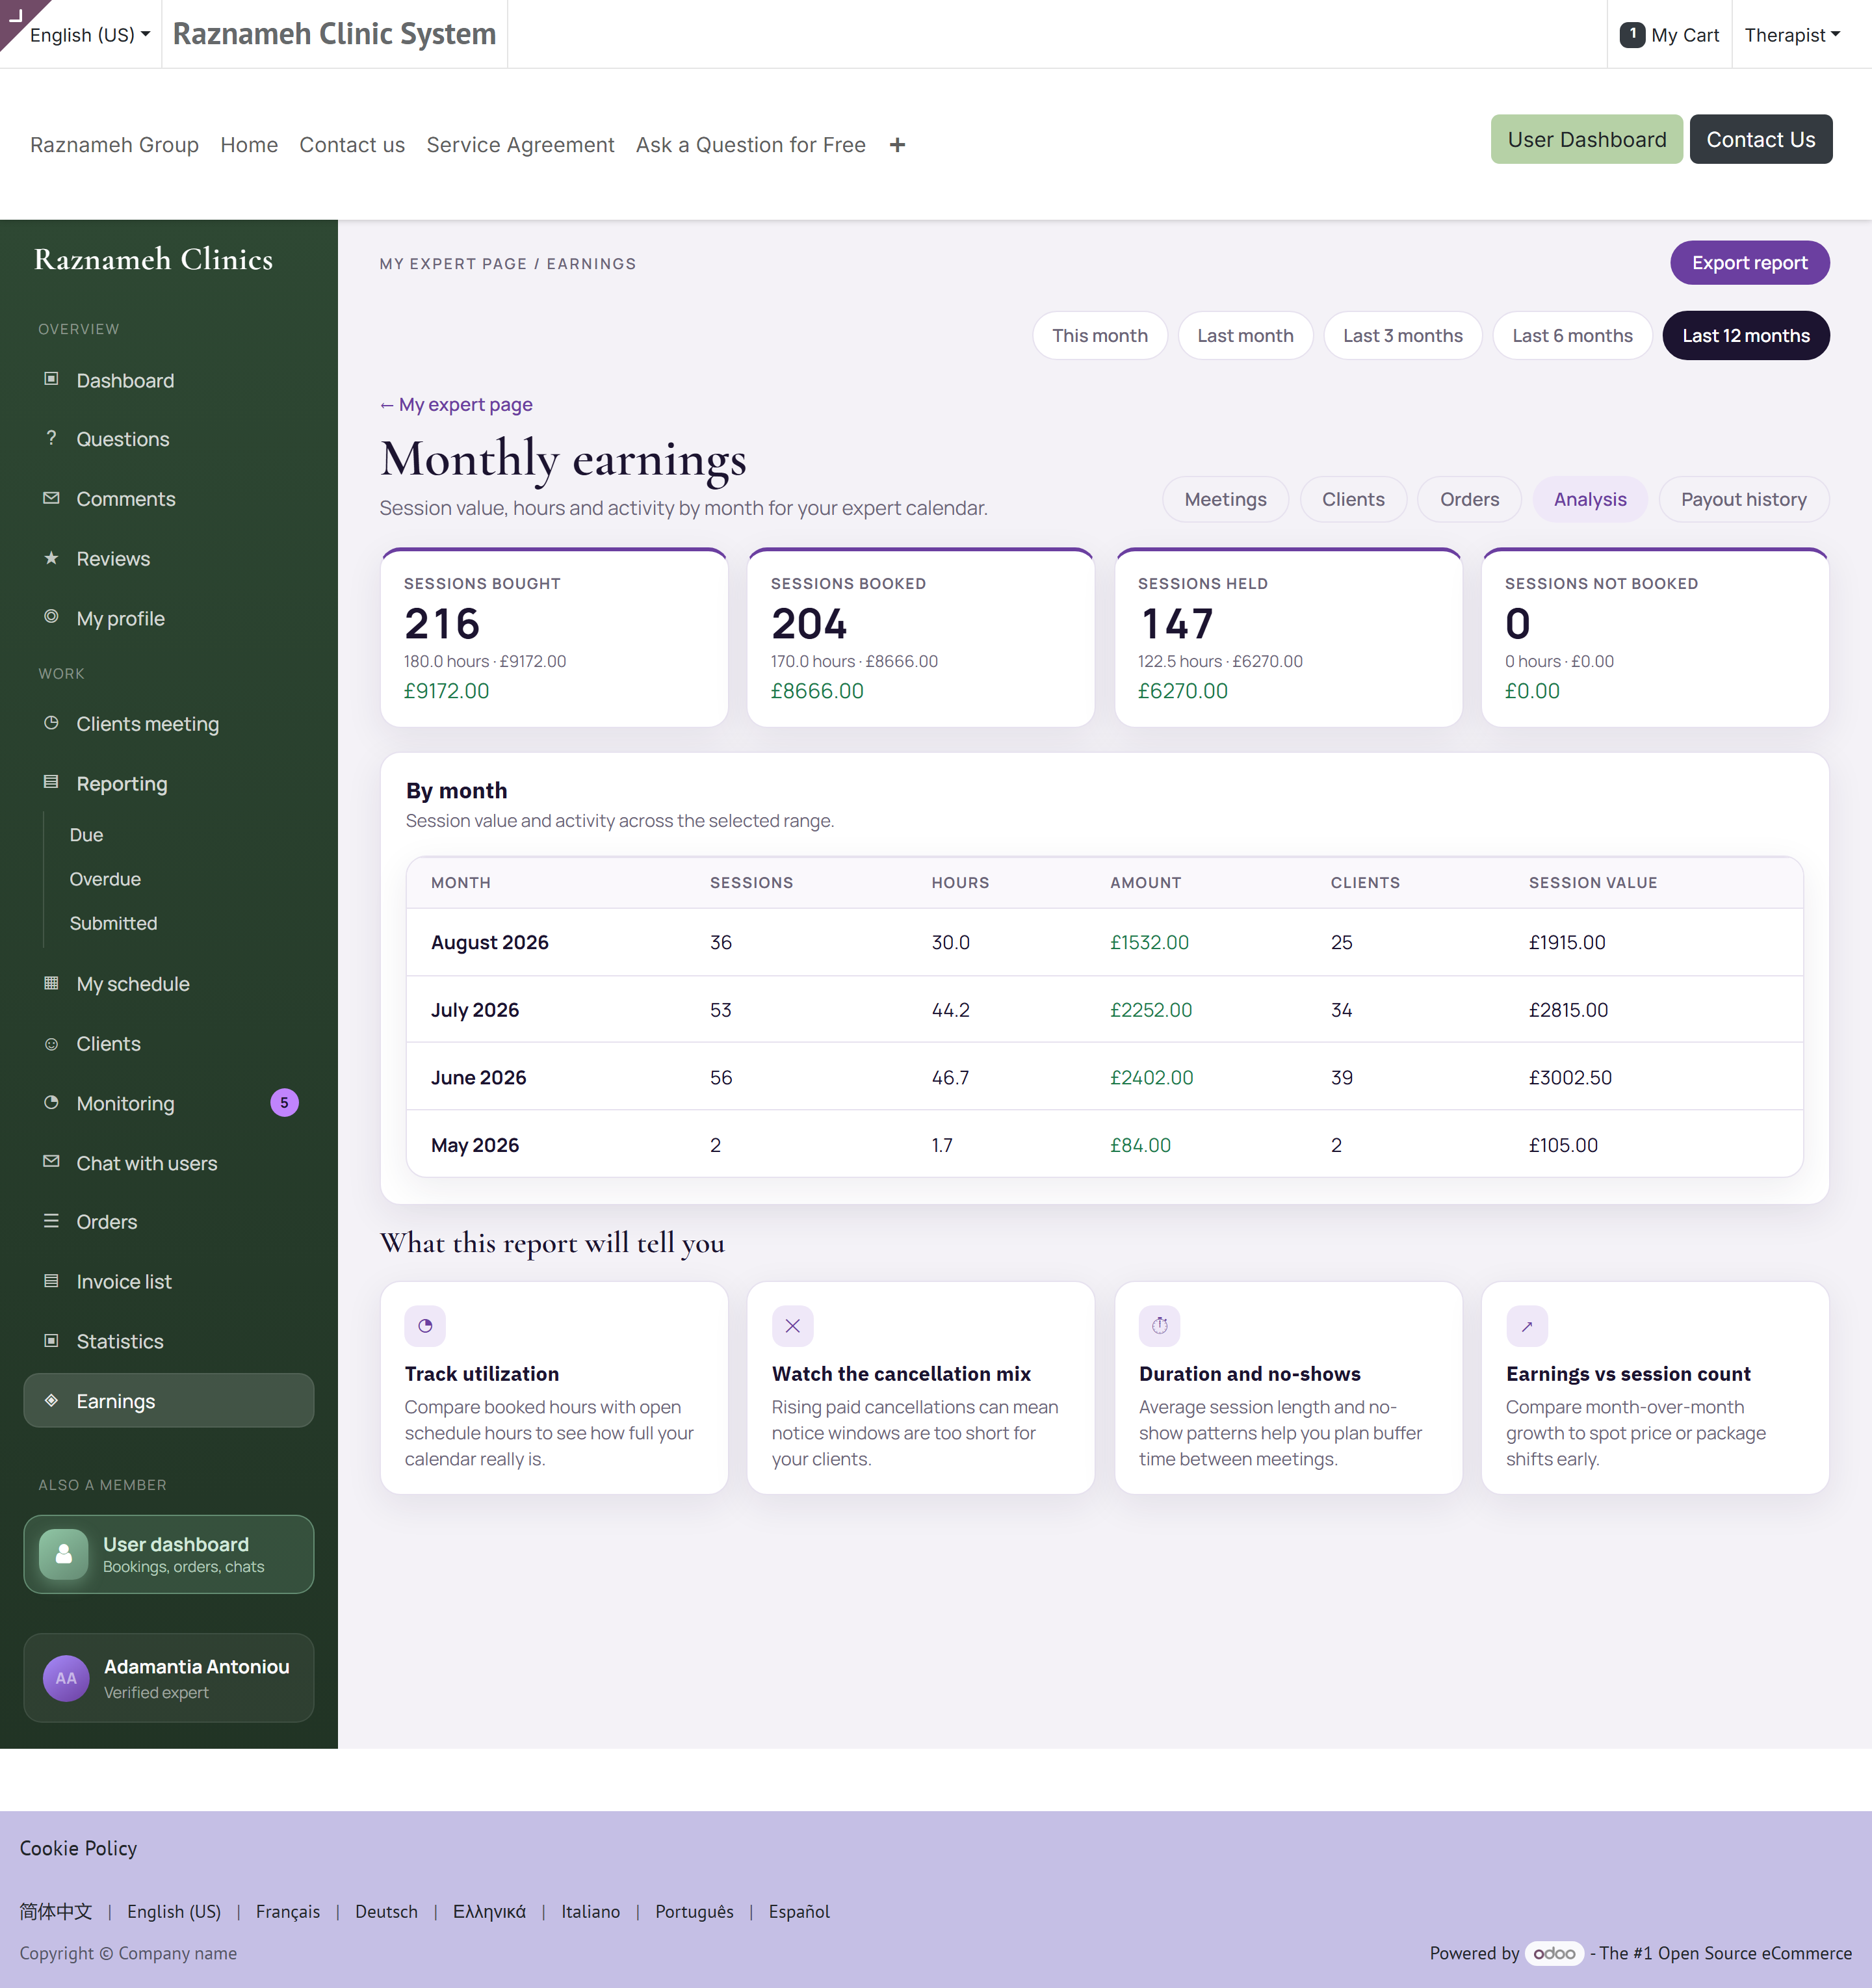Select the Last 3 months range

coord(1402,335)
